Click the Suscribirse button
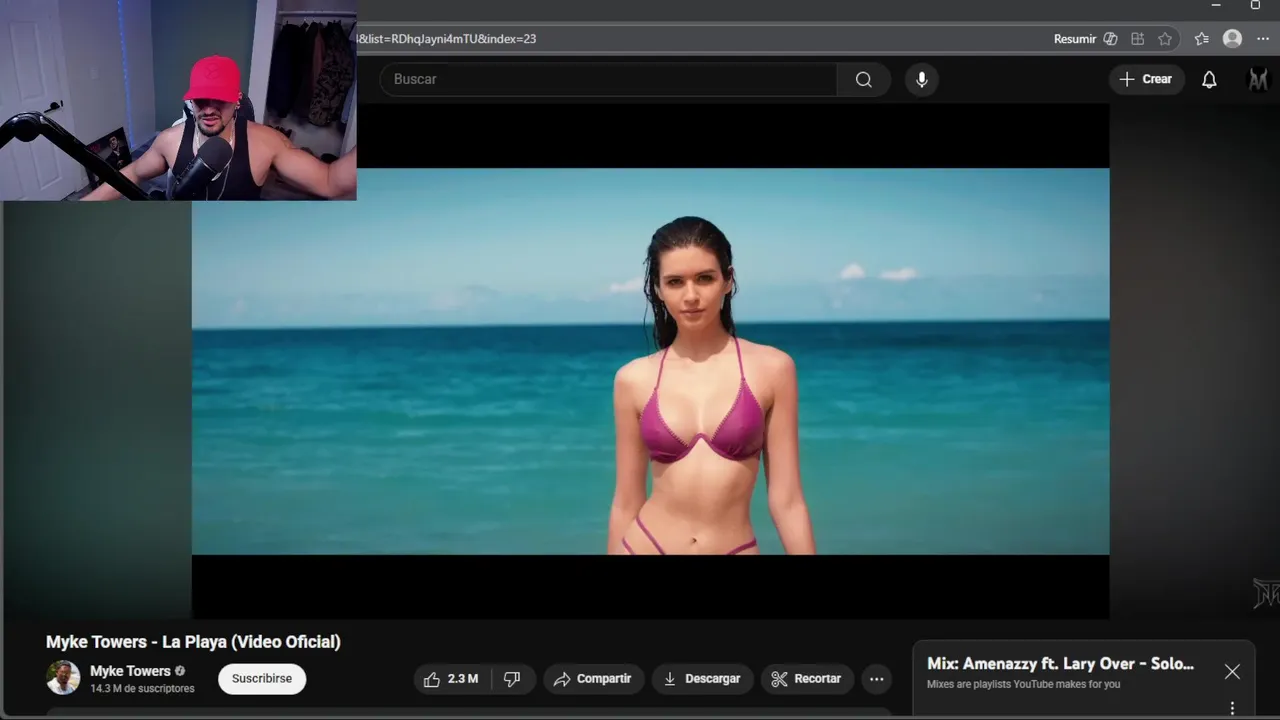1280x720 pixels. pyautogui.click(x=262, y=679)
